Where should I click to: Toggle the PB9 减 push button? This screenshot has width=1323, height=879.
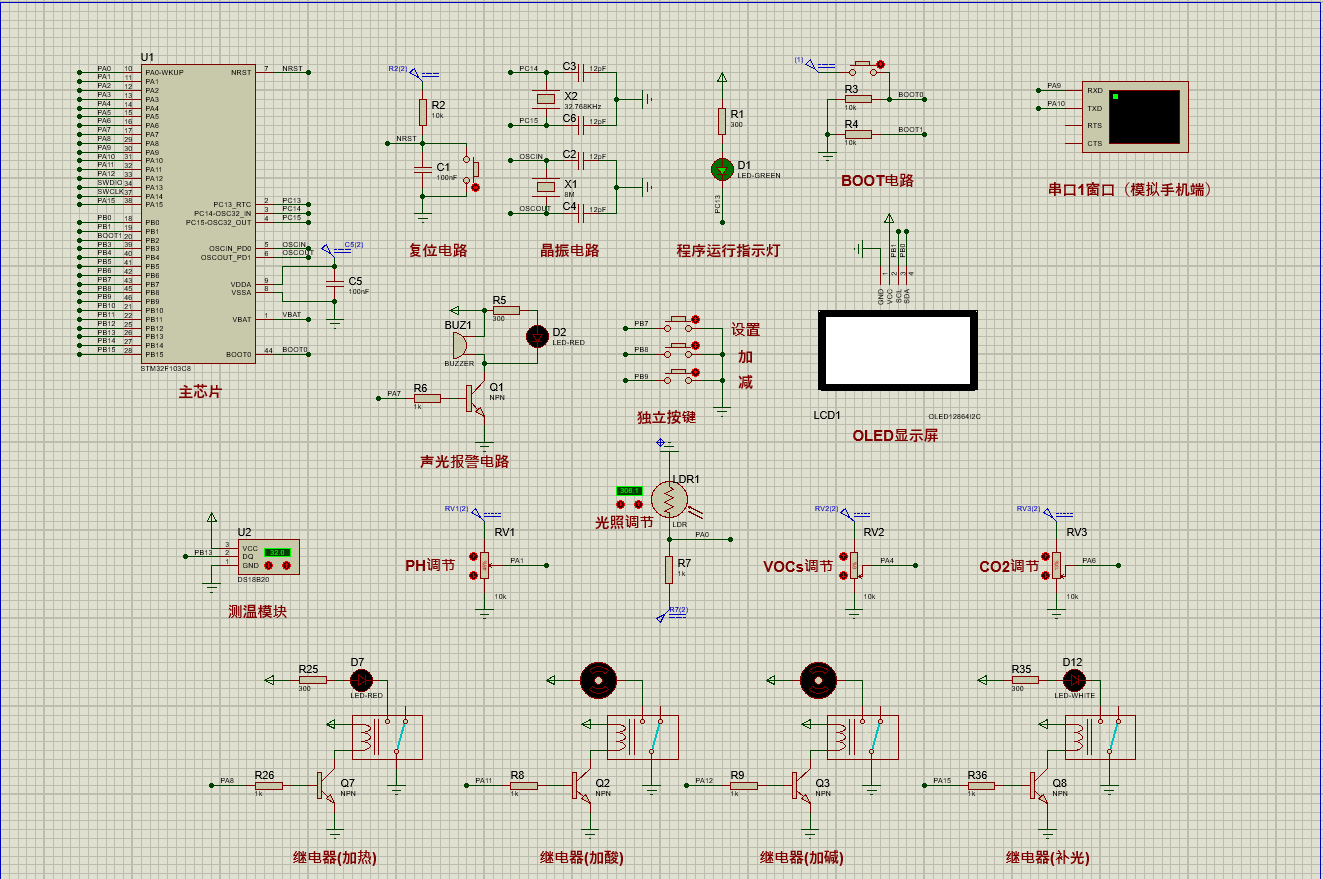click(x=680, y=374)
